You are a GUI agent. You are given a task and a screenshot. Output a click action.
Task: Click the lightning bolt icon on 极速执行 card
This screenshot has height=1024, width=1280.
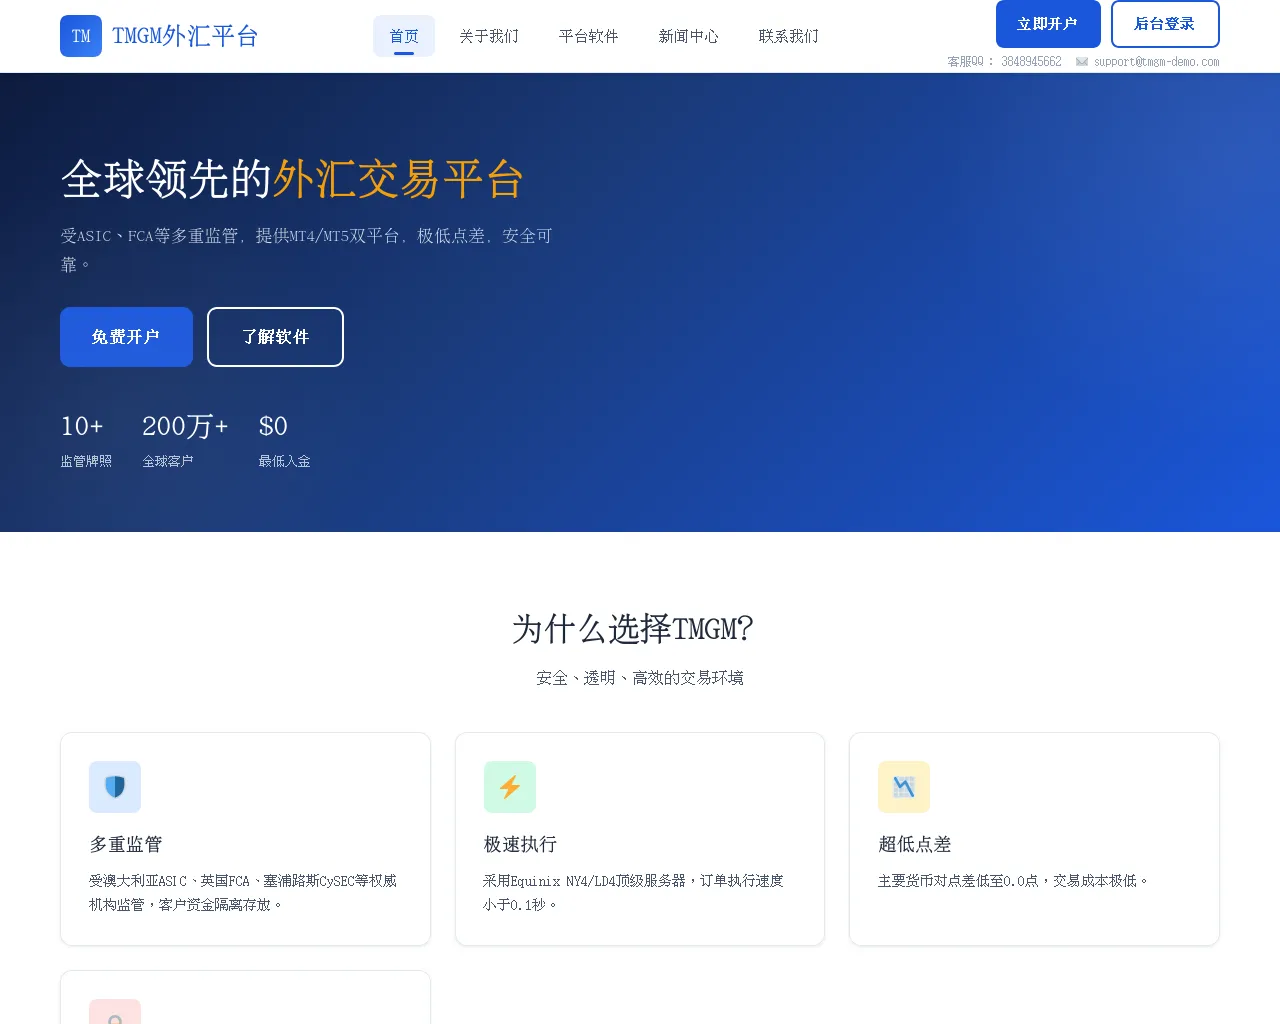point(510,787)
